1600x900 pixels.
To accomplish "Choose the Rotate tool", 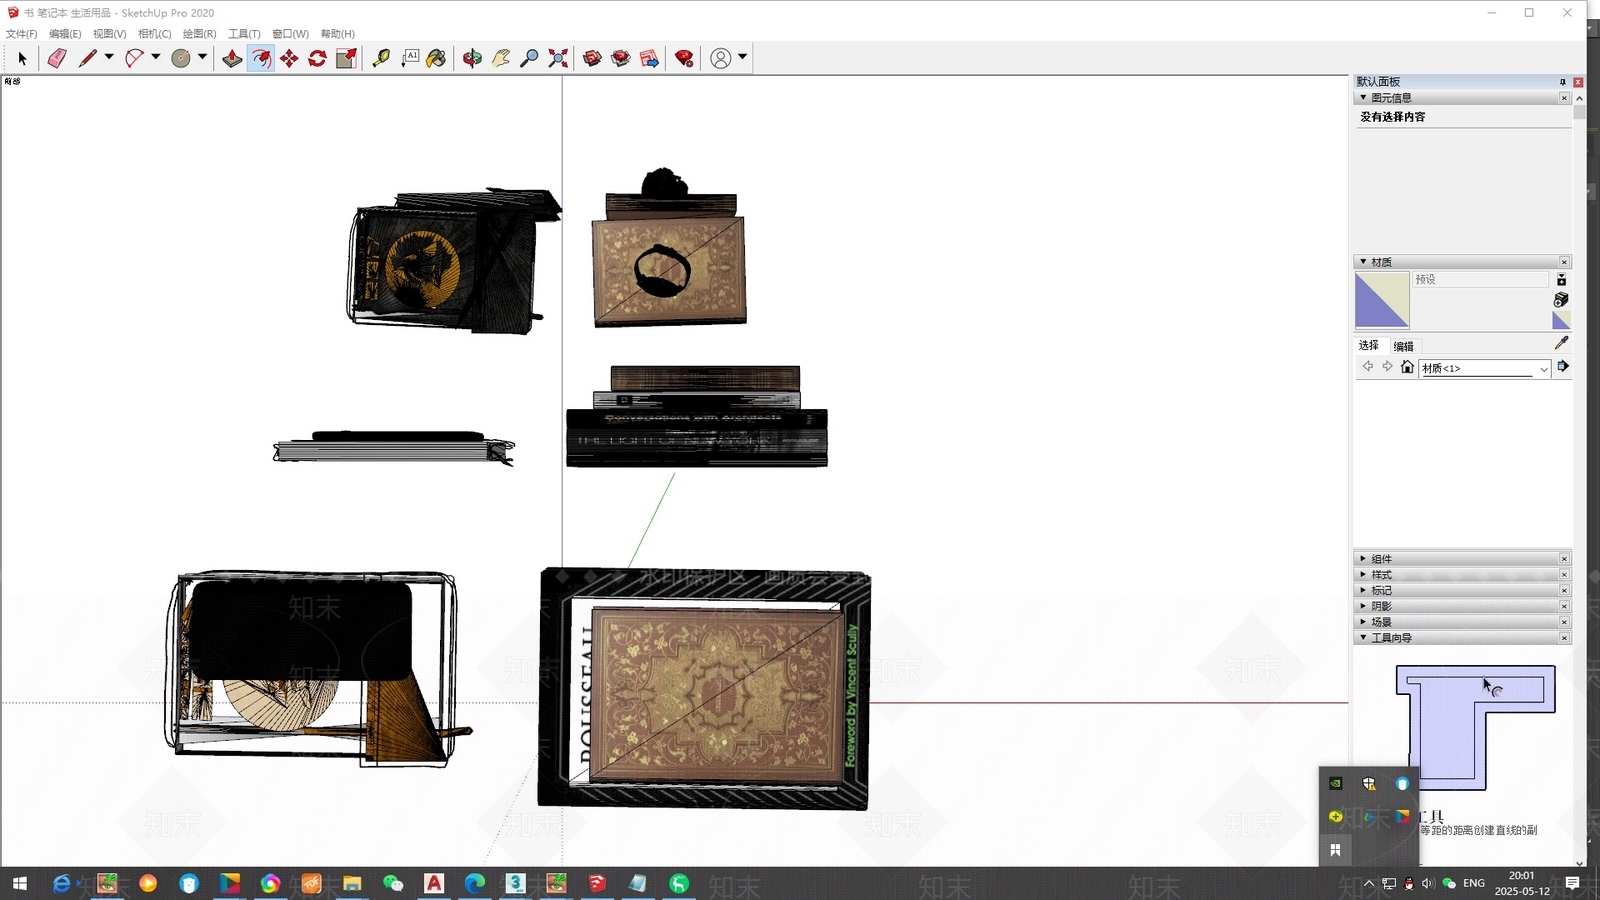I will click(318, 59).
